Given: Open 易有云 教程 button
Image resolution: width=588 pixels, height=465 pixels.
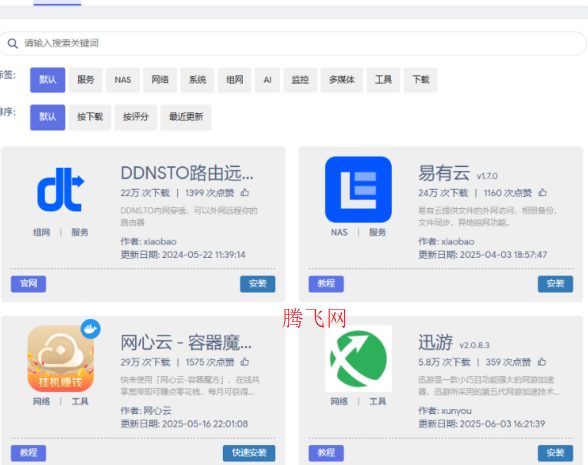Looking at the screenshot, I should coord(326,284).
